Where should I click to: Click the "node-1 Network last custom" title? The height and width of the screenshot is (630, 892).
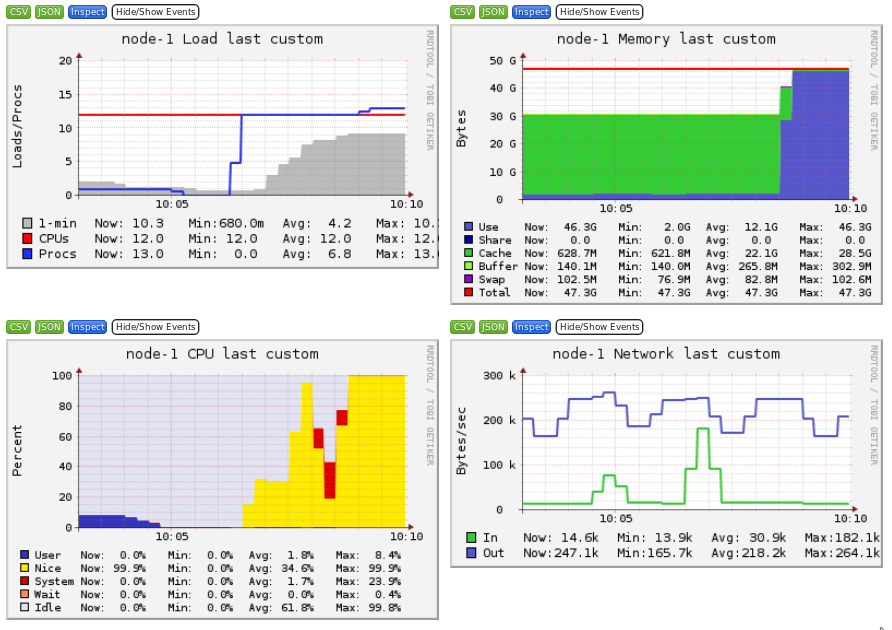(666, 353)
